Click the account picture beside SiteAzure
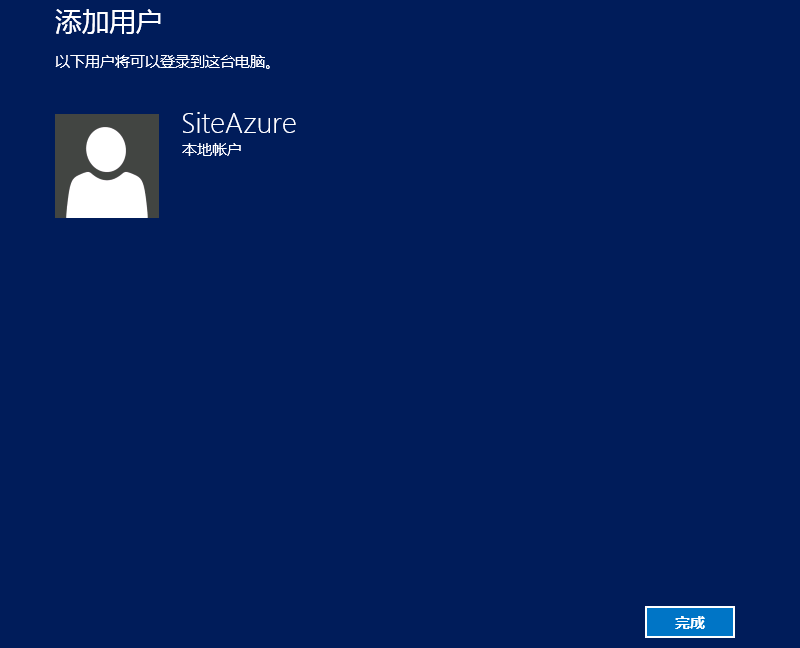Image resolution: width=800 pixels, height=648 pixels. pyautogui.click(x=107, y=166)
